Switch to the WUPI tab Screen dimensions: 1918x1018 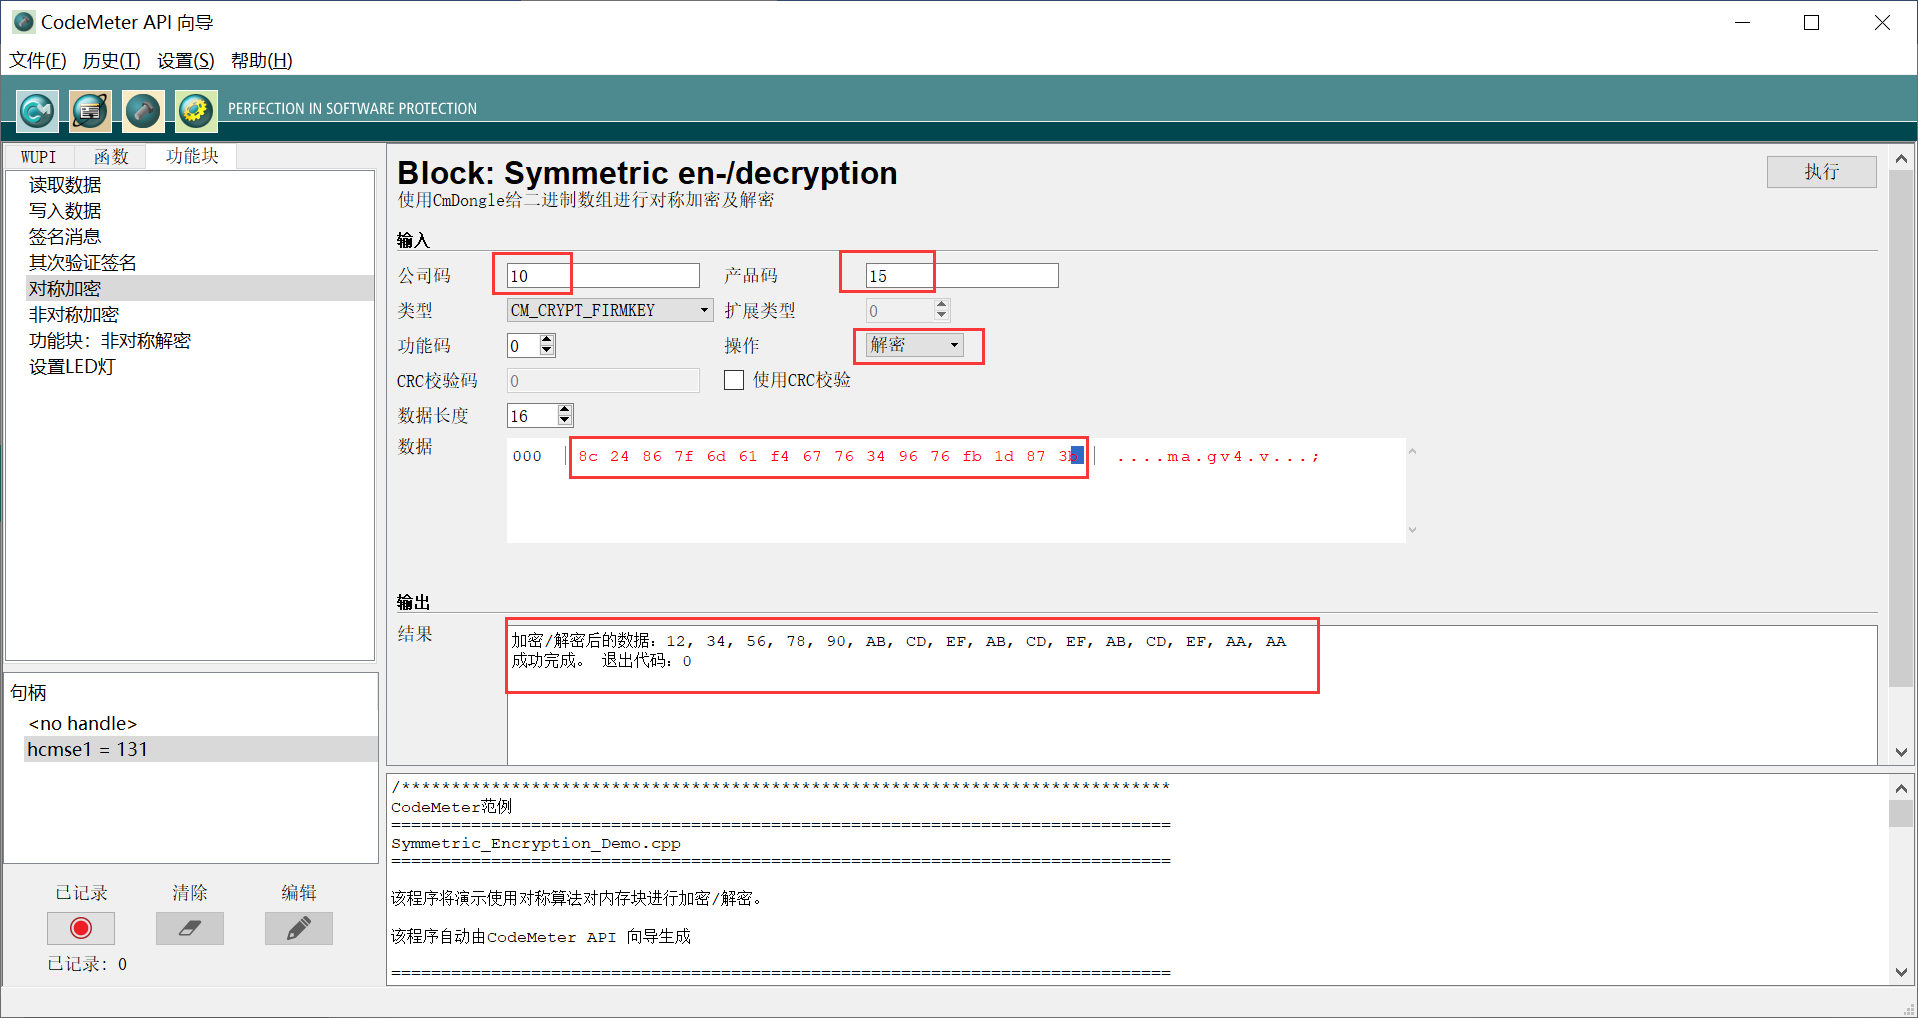point(39,157)
